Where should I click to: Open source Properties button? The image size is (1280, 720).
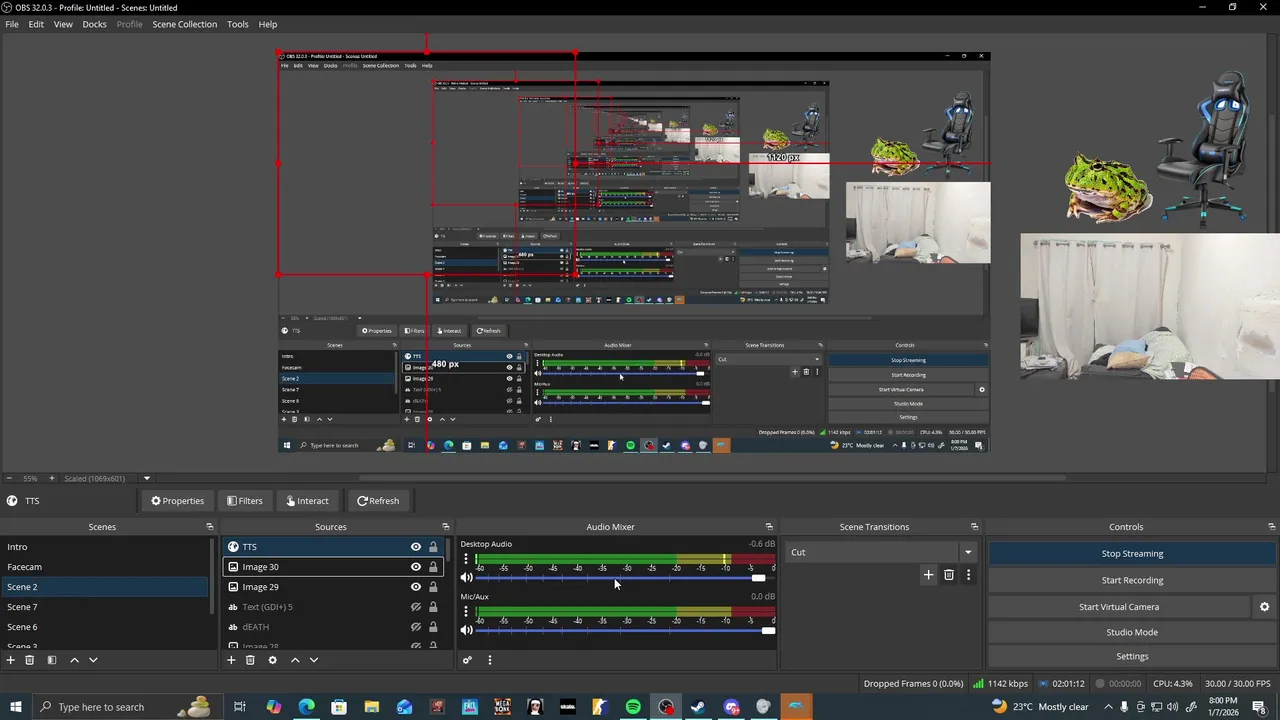click(x=177, y=501)
